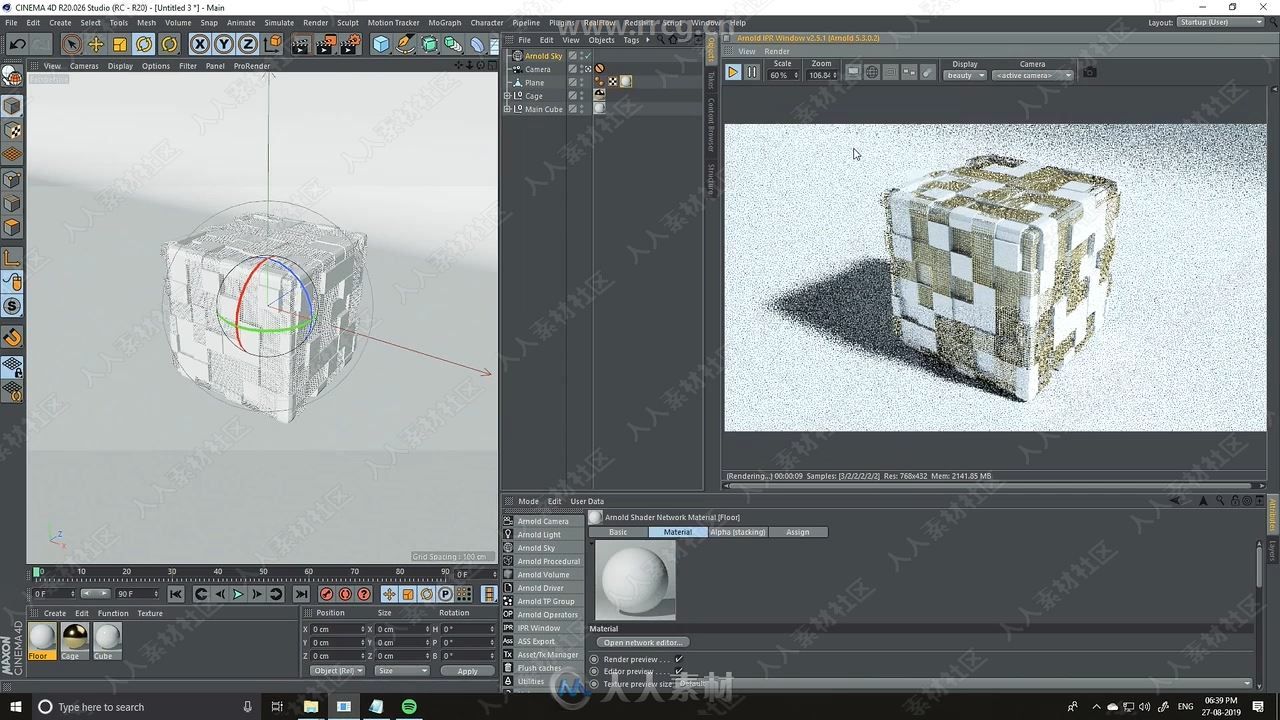Activate the Scale tool
This screenshot has height=720, width=1280.
pyautogui.click(x=120, y=44)
